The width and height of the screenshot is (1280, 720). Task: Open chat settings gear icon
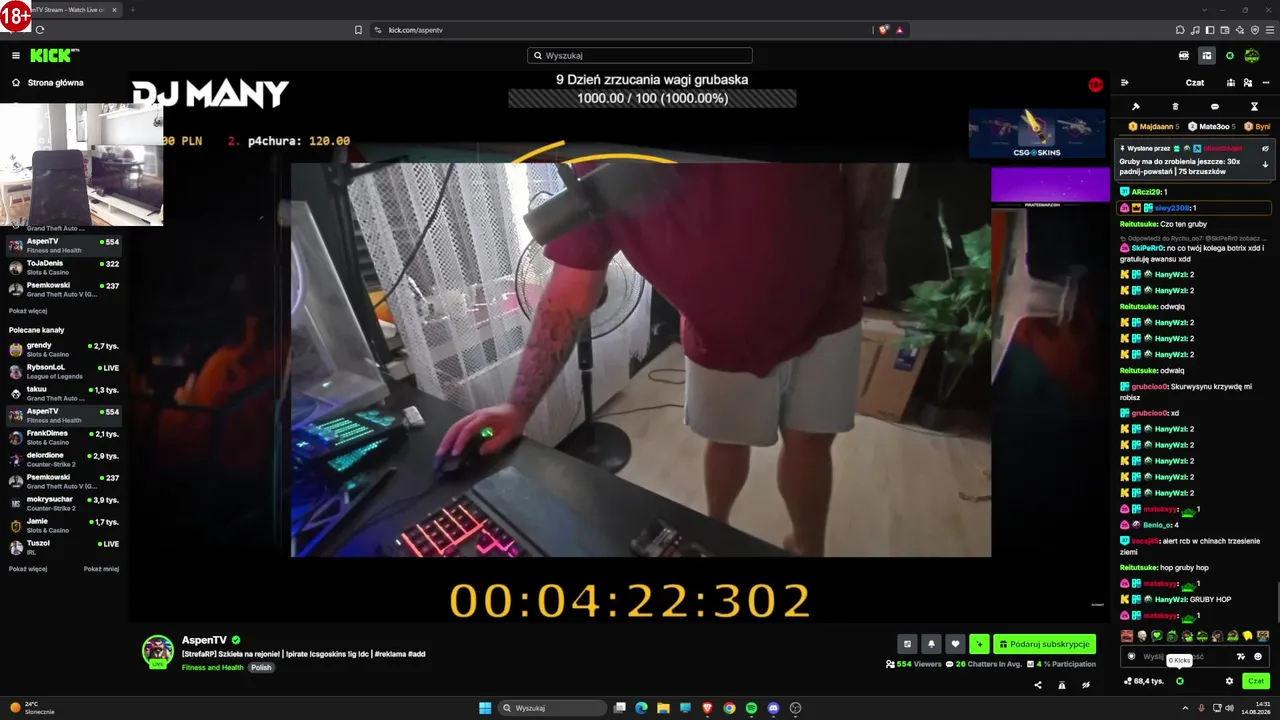pos(1229,681)
